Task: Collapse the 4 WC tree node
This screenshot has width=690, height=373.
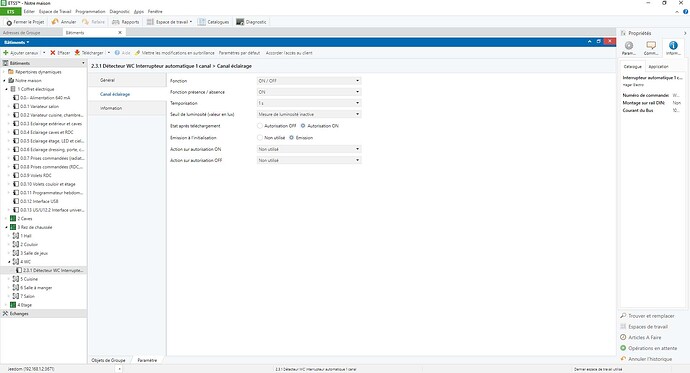Action: point(9,262)
